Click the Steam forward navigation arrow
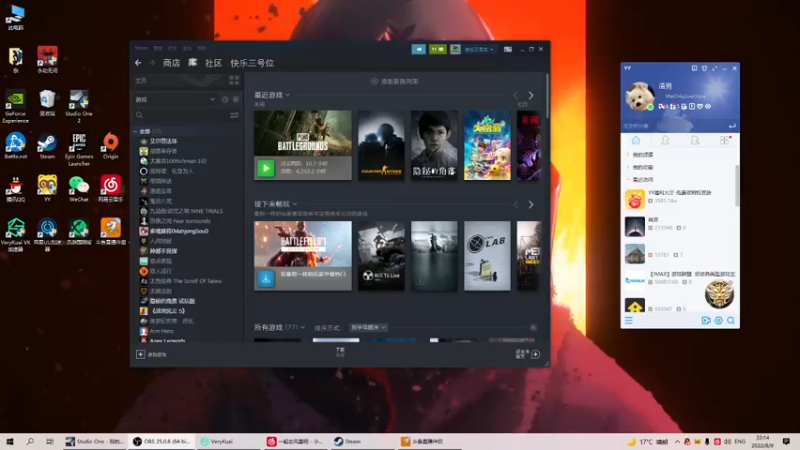The image size is (800, 450). [152, 63]
